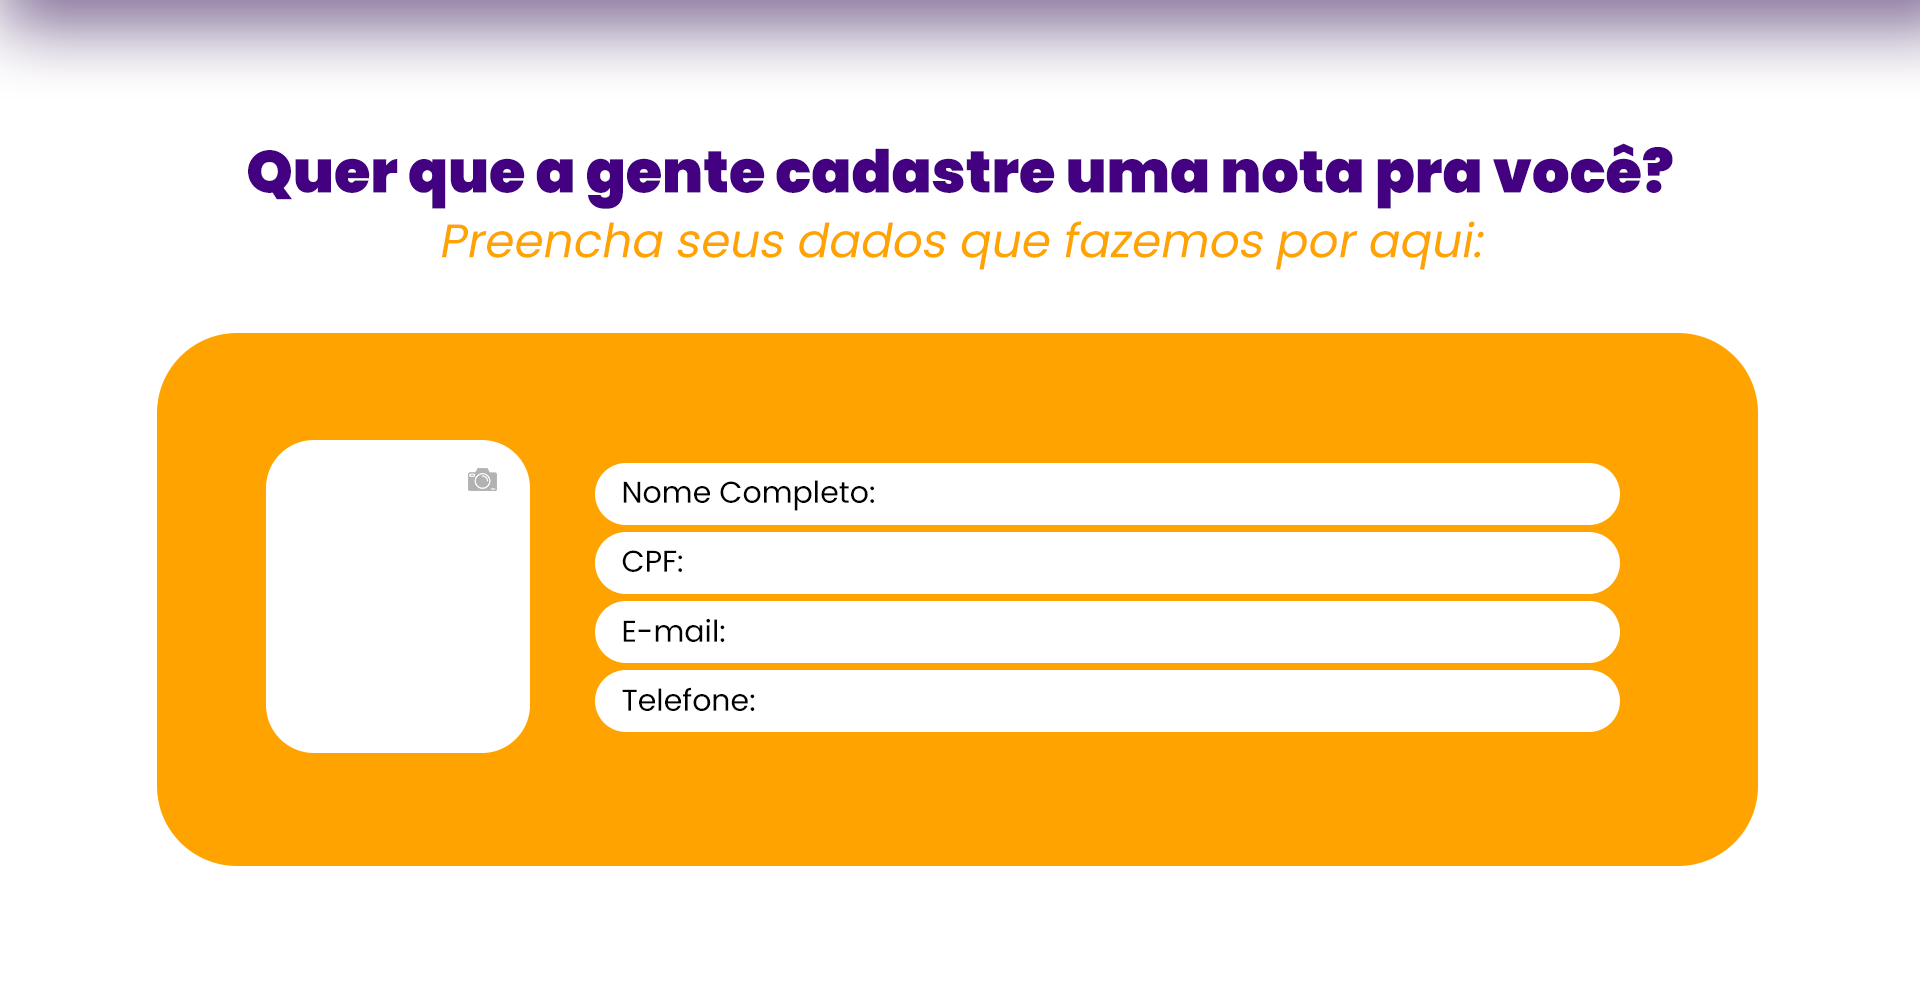Click the word "você?" in the heading
Image resolution: width=1920 pixels, height=1005 pixels.
point(1583,173)
